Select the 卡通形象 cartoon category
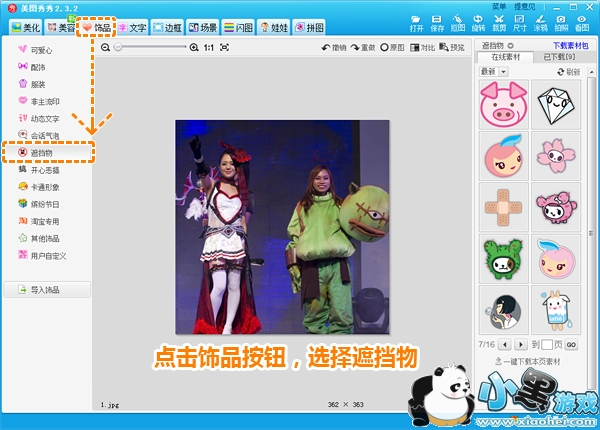600x430 pixels. [x=39, y=187]
